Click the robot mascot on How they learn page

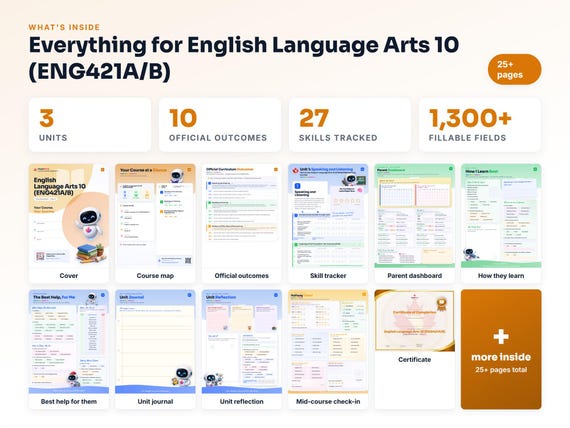470,254
